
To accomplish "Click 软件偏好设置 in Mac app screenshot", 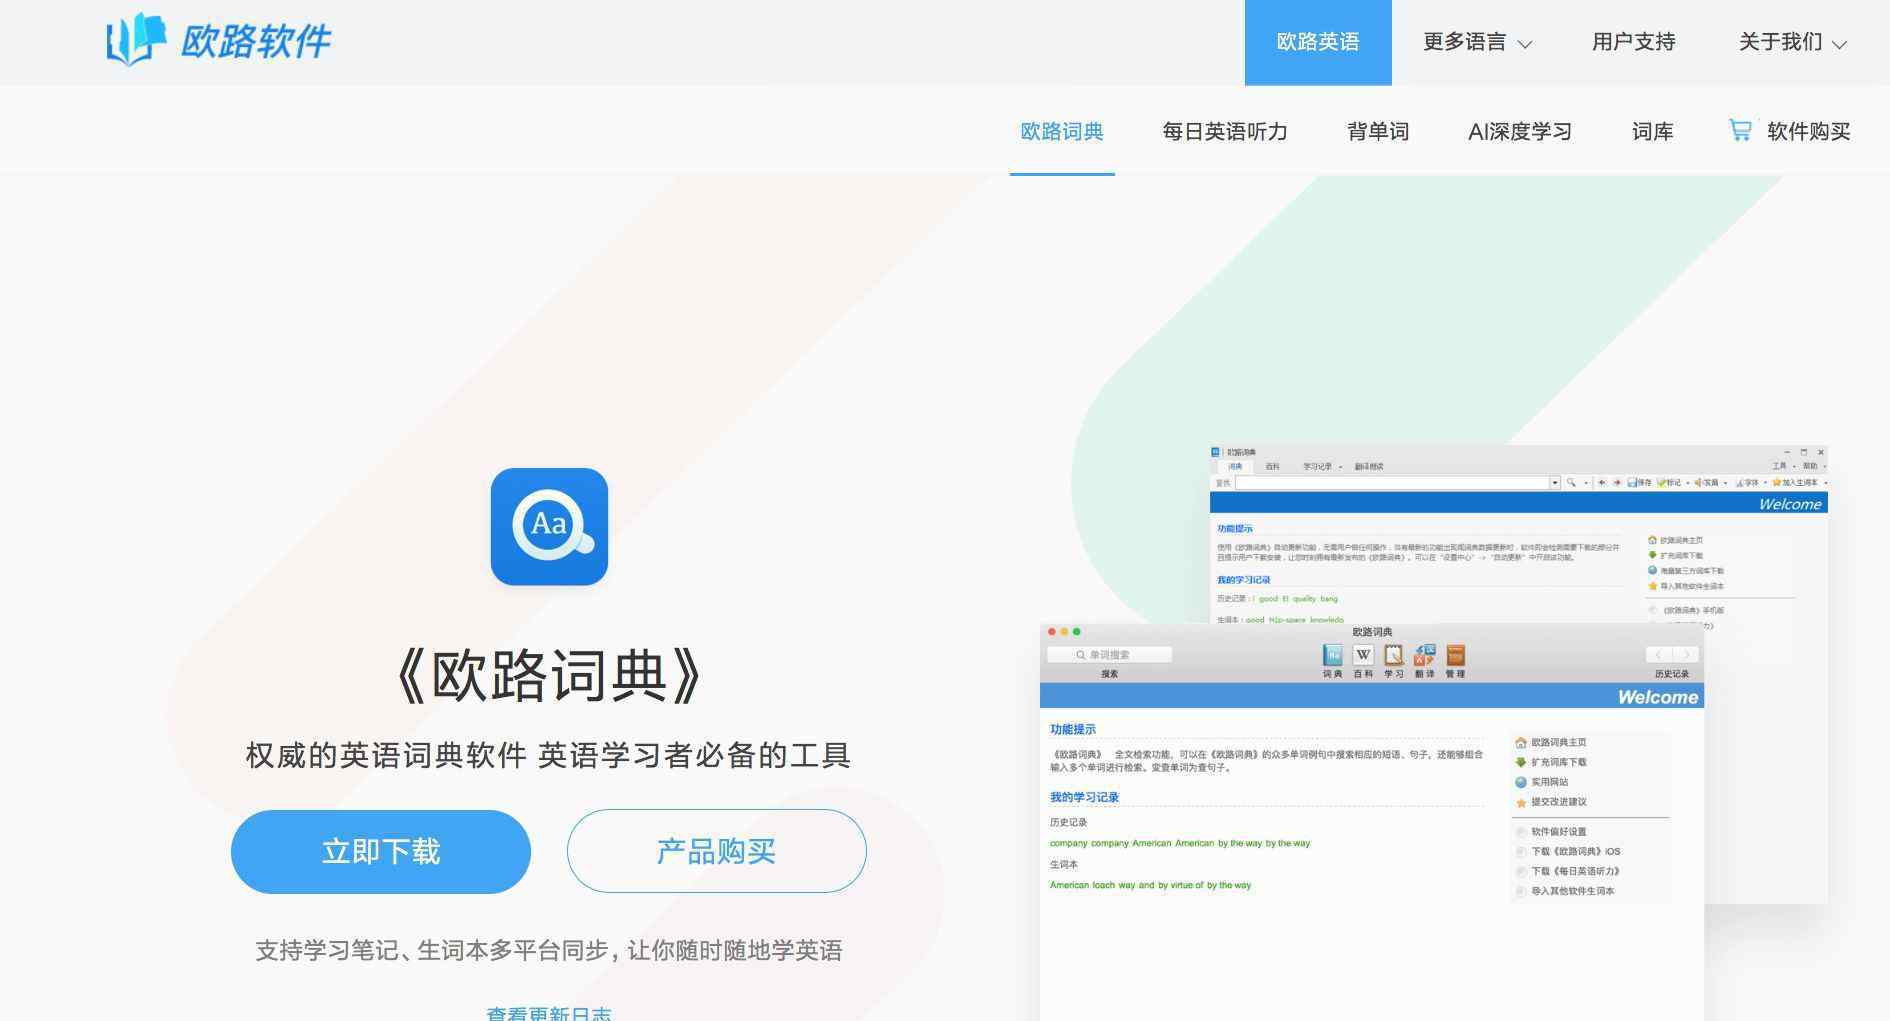I will (x=1558, y=832).
